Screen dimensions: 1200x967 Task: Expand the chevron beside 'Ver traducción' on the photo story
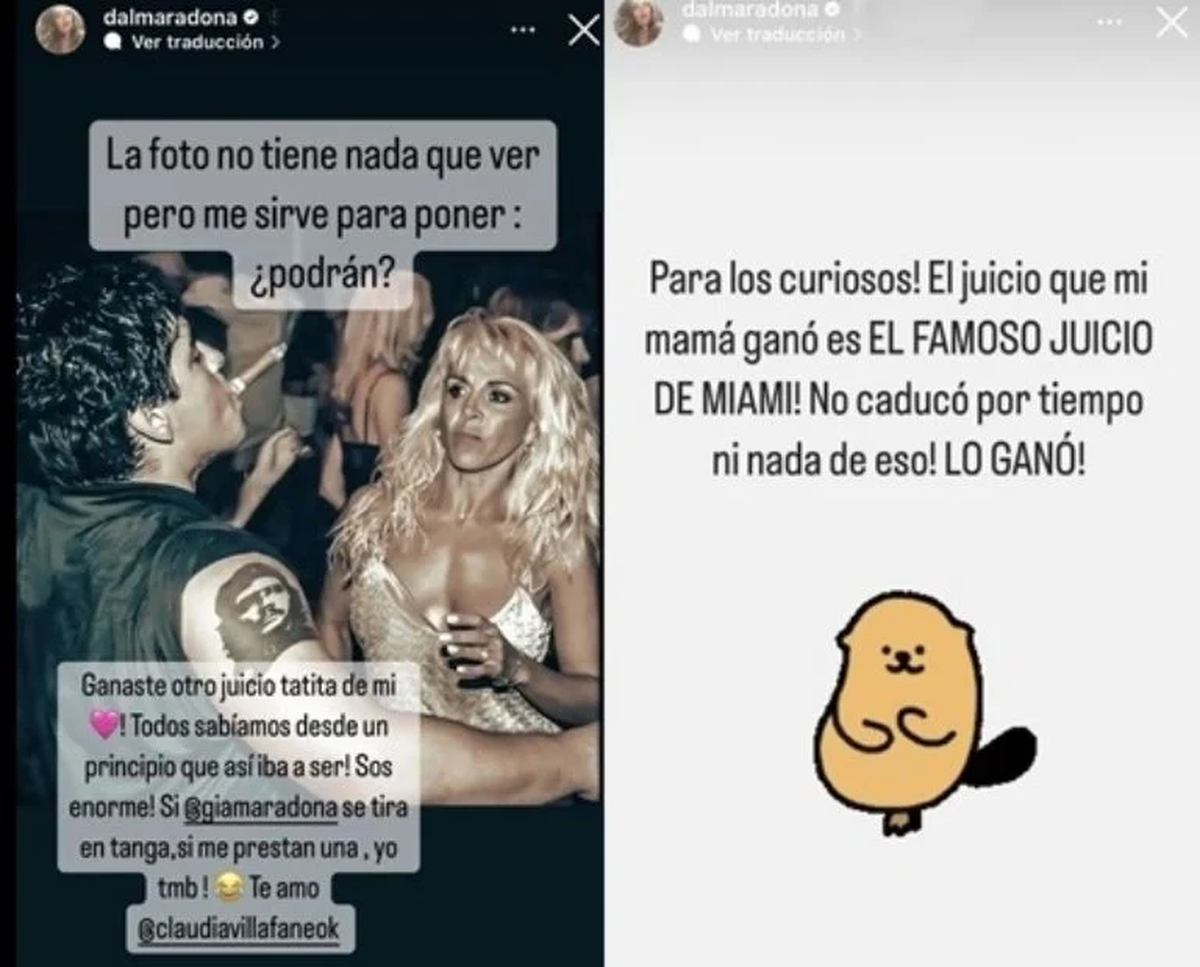tap(274, 43)
